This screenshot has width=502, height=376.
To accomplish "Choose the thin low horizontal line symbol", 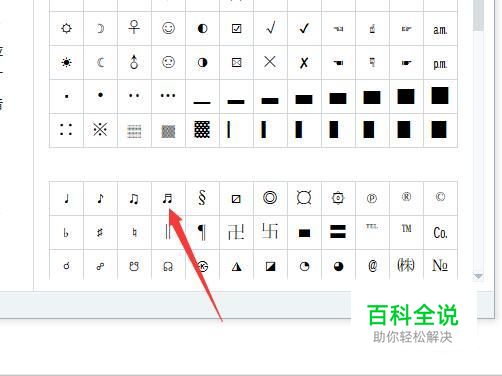I will pyautogui.click(x=202, y=103).
